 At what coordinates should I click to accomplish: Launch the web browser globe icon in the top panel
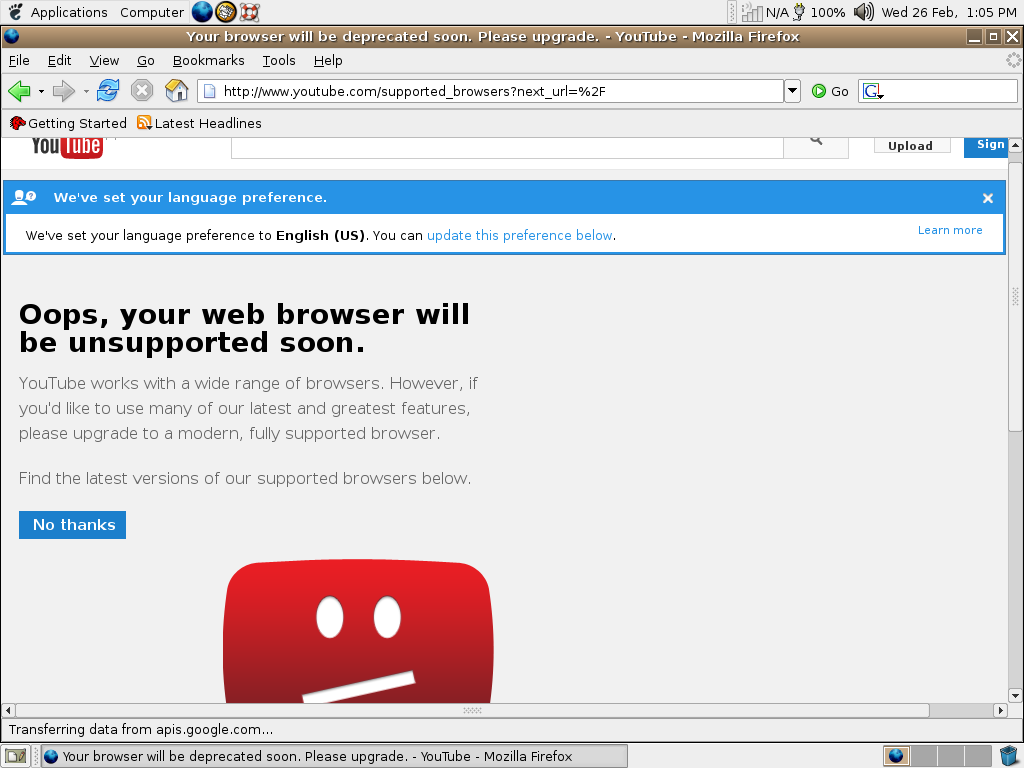[202, 12]
